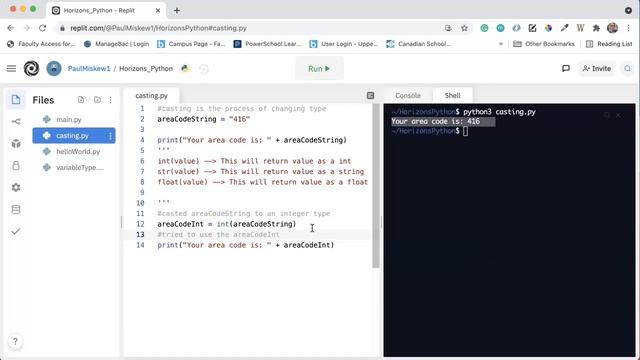Image resolution: width=640 pixels, height=360 pixels.
Task: Open User Login bookmark
Action: click(x=344, y=44)
